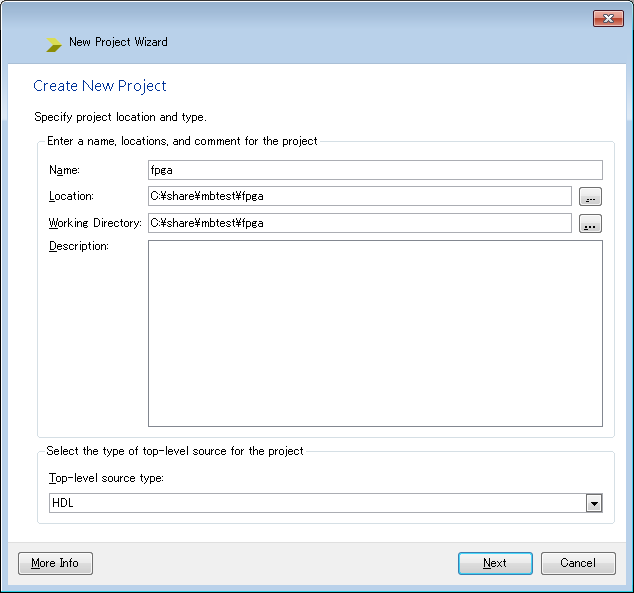Open the Top-level source type arrow
This screenshot has height=593, width=634.
(x=594, y=503)
